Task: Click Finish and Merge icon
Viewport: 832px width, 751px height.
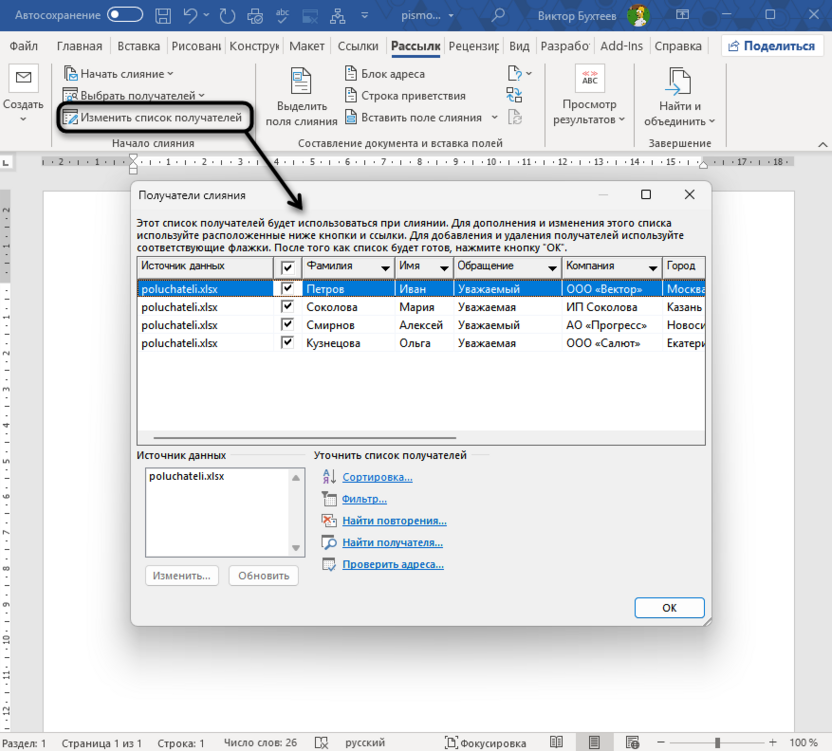Action: (680, 81)
